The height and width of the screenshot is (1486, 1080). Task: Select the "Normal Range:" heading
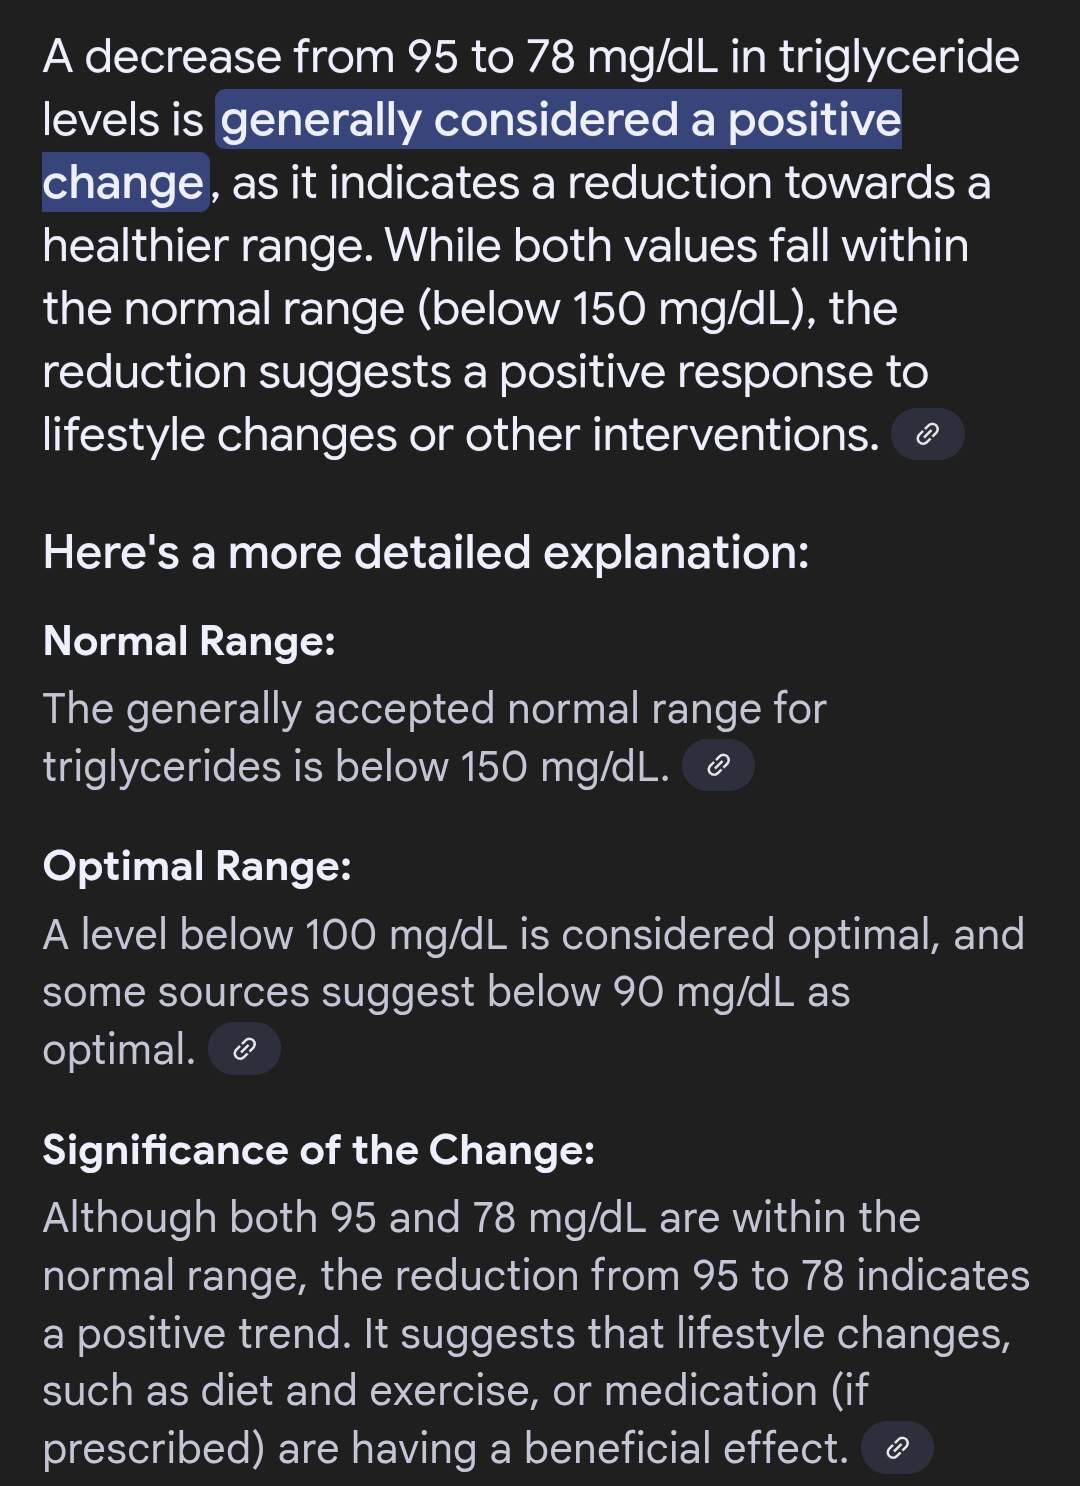(189, 641)
